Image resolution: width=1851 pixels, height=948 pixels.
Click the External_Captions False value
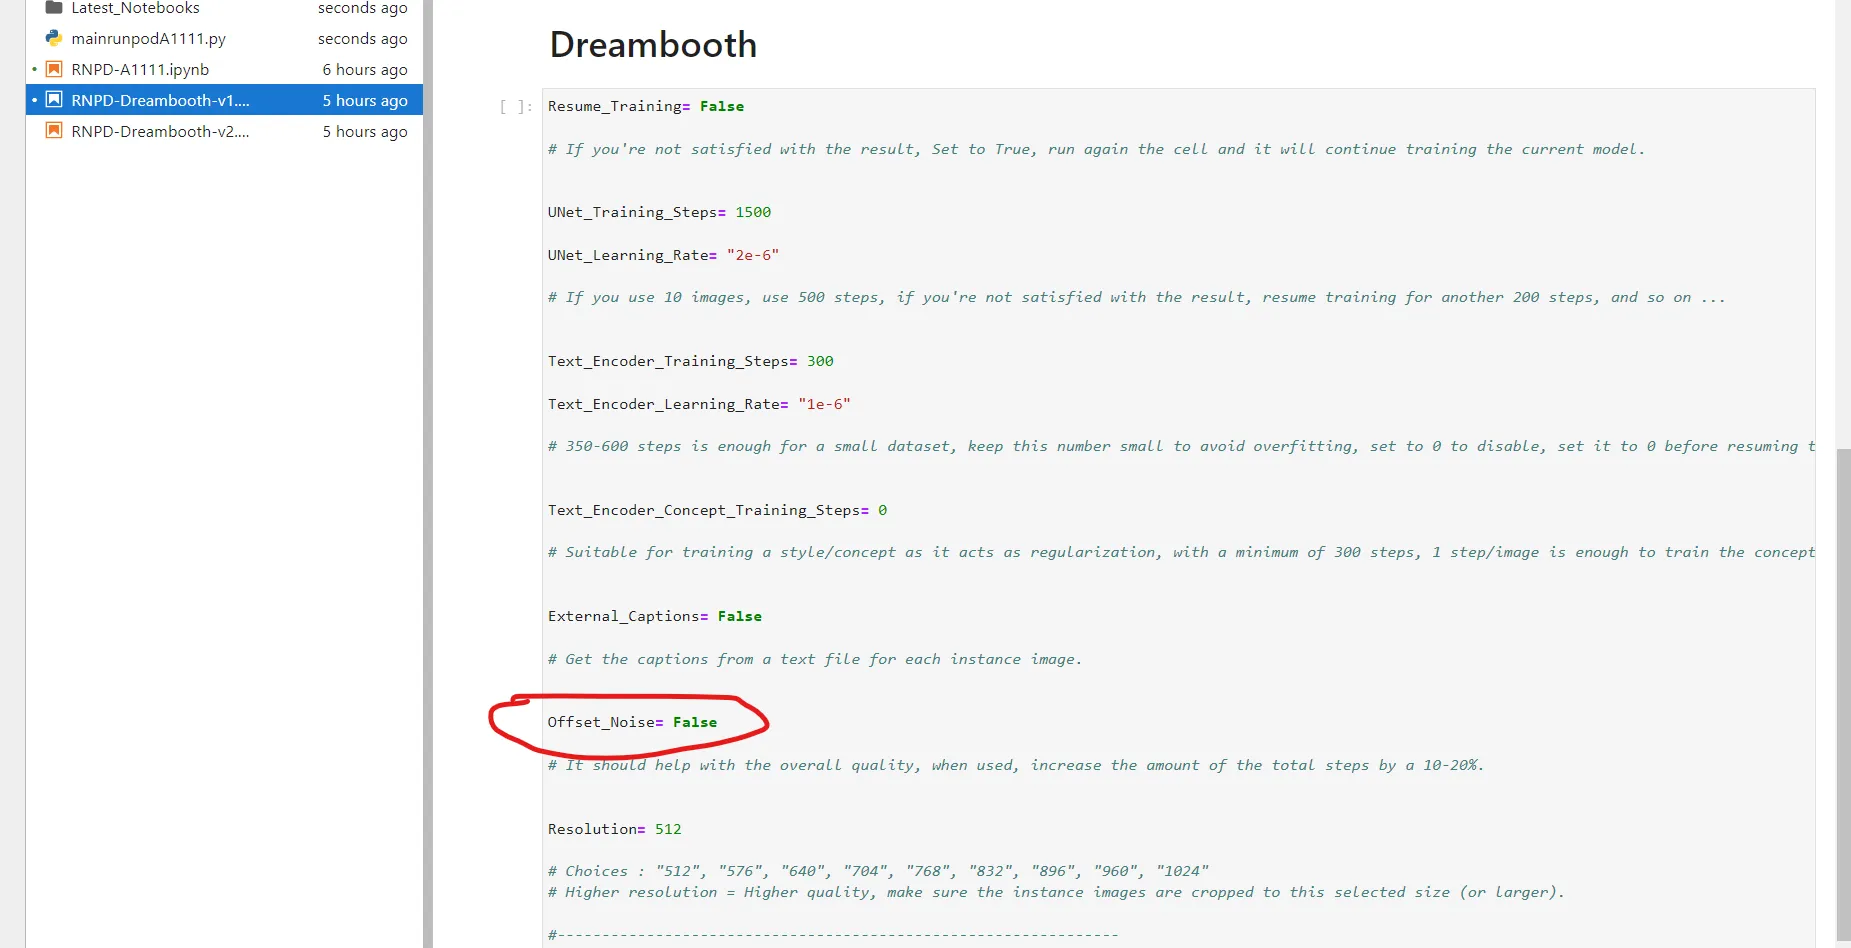[740, 617]
